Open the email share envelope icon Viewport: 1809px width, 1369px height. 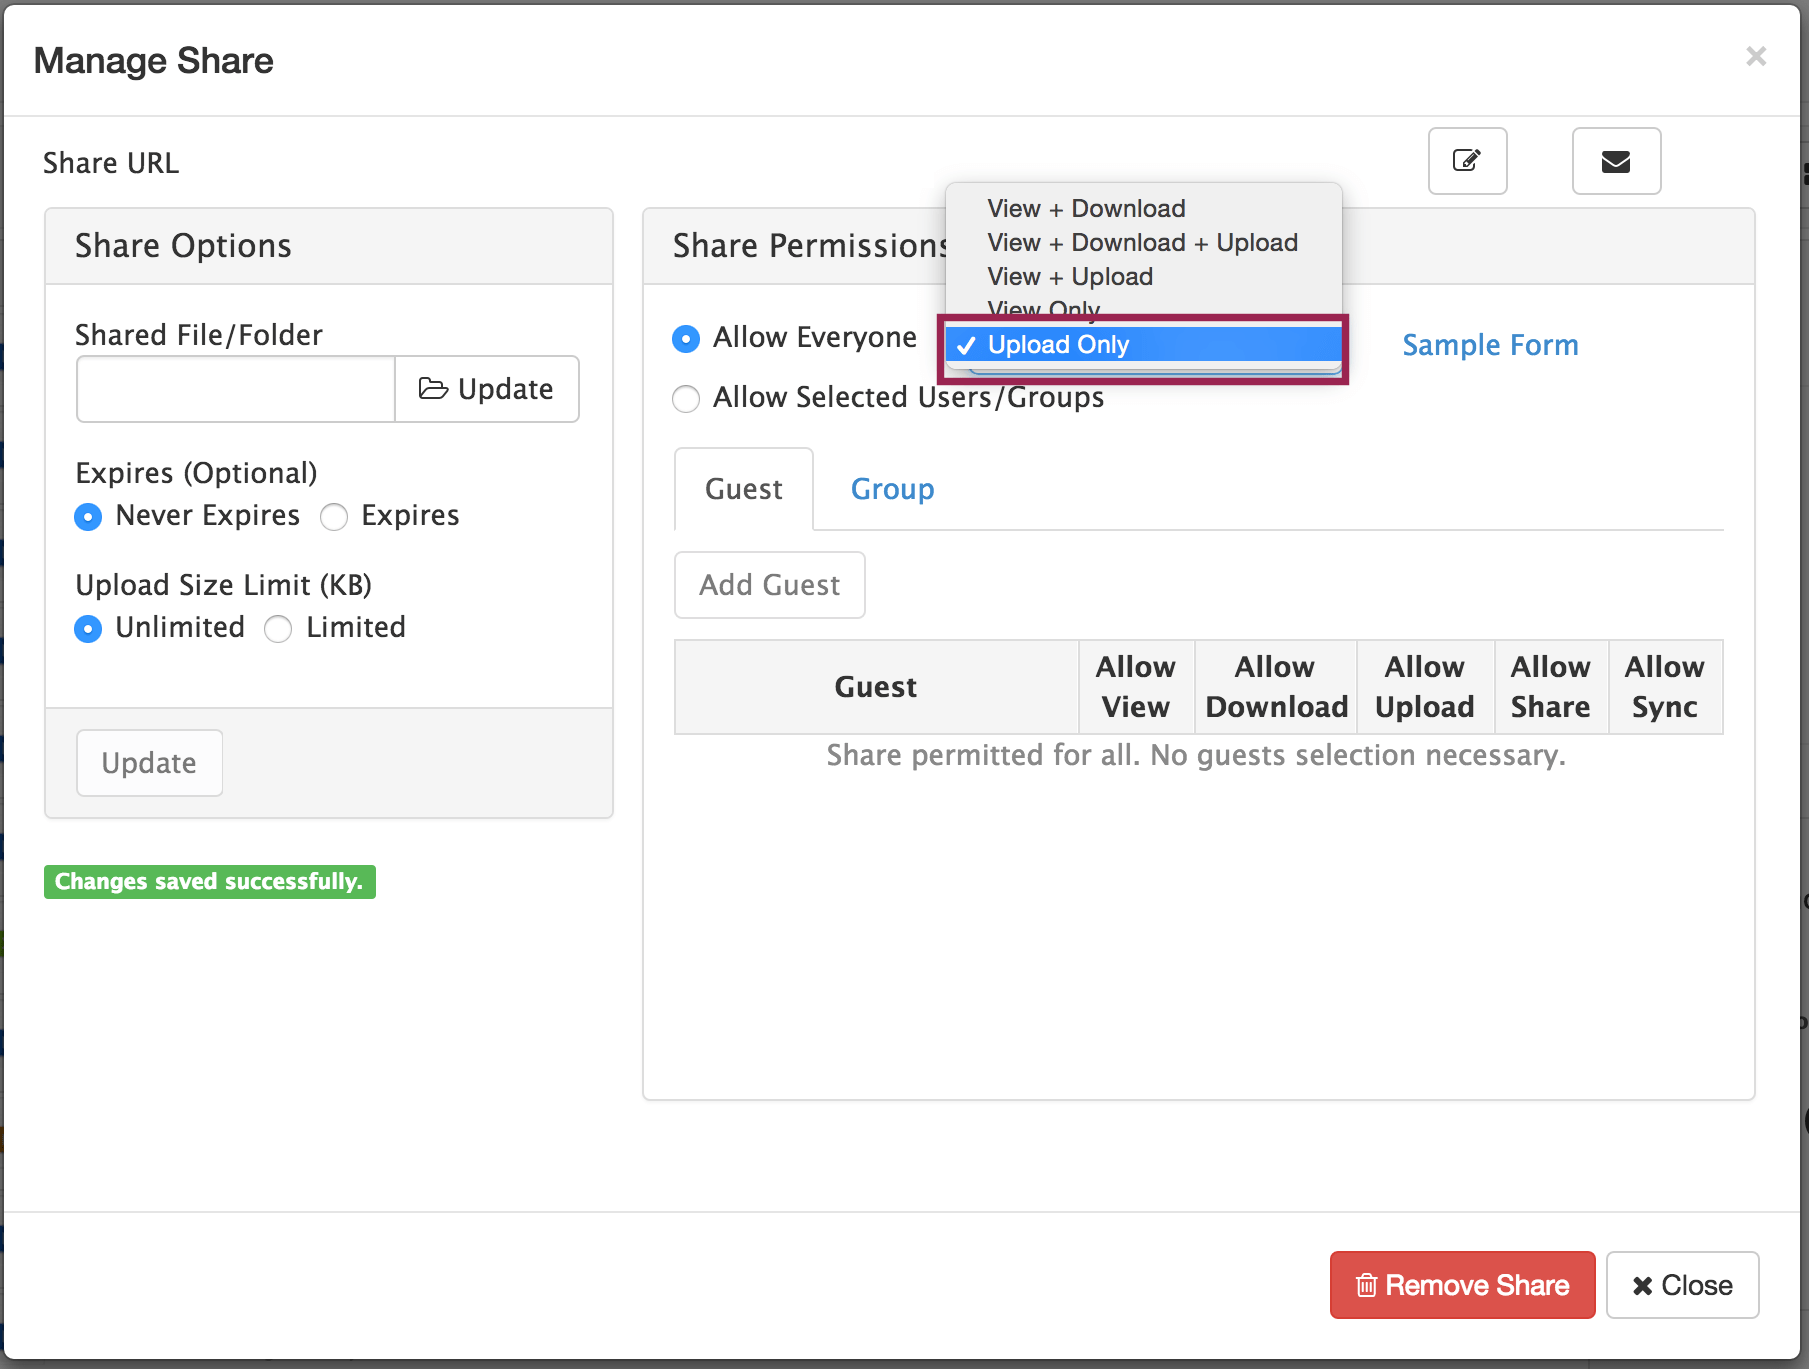1615,161
